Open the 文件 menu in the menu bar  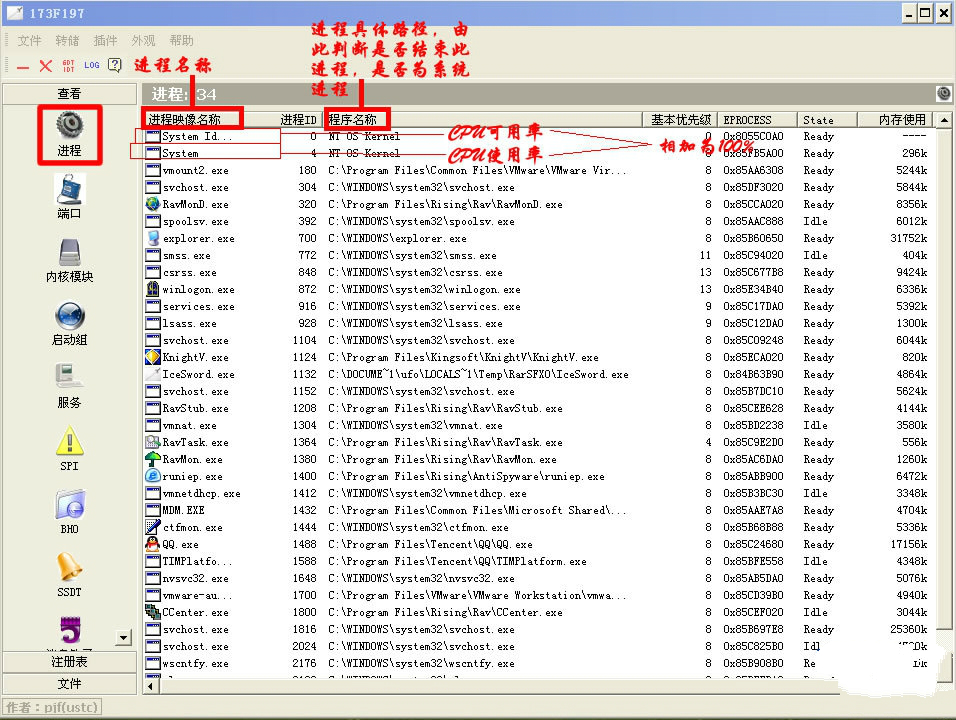coord(30,41)
